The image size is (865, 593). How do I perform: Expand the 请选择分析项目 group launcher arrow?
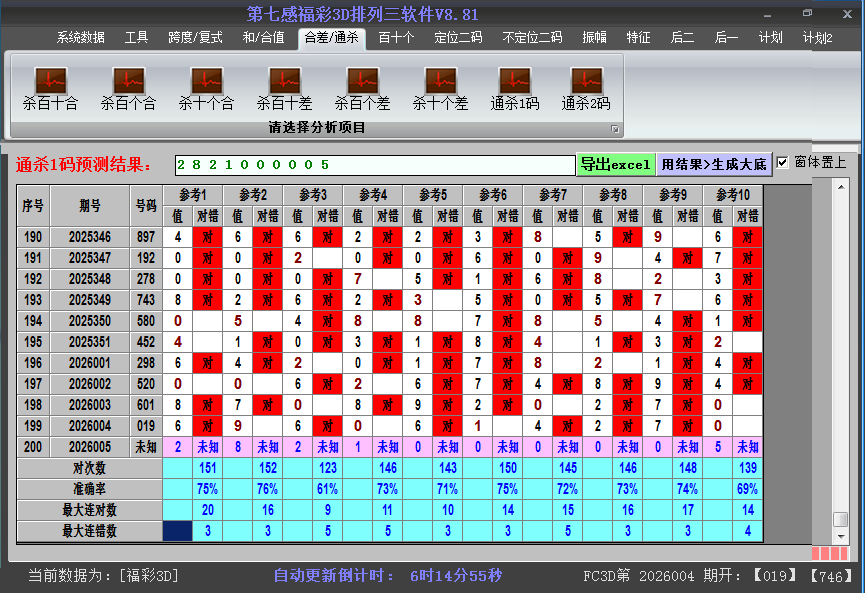click(615, 129)
